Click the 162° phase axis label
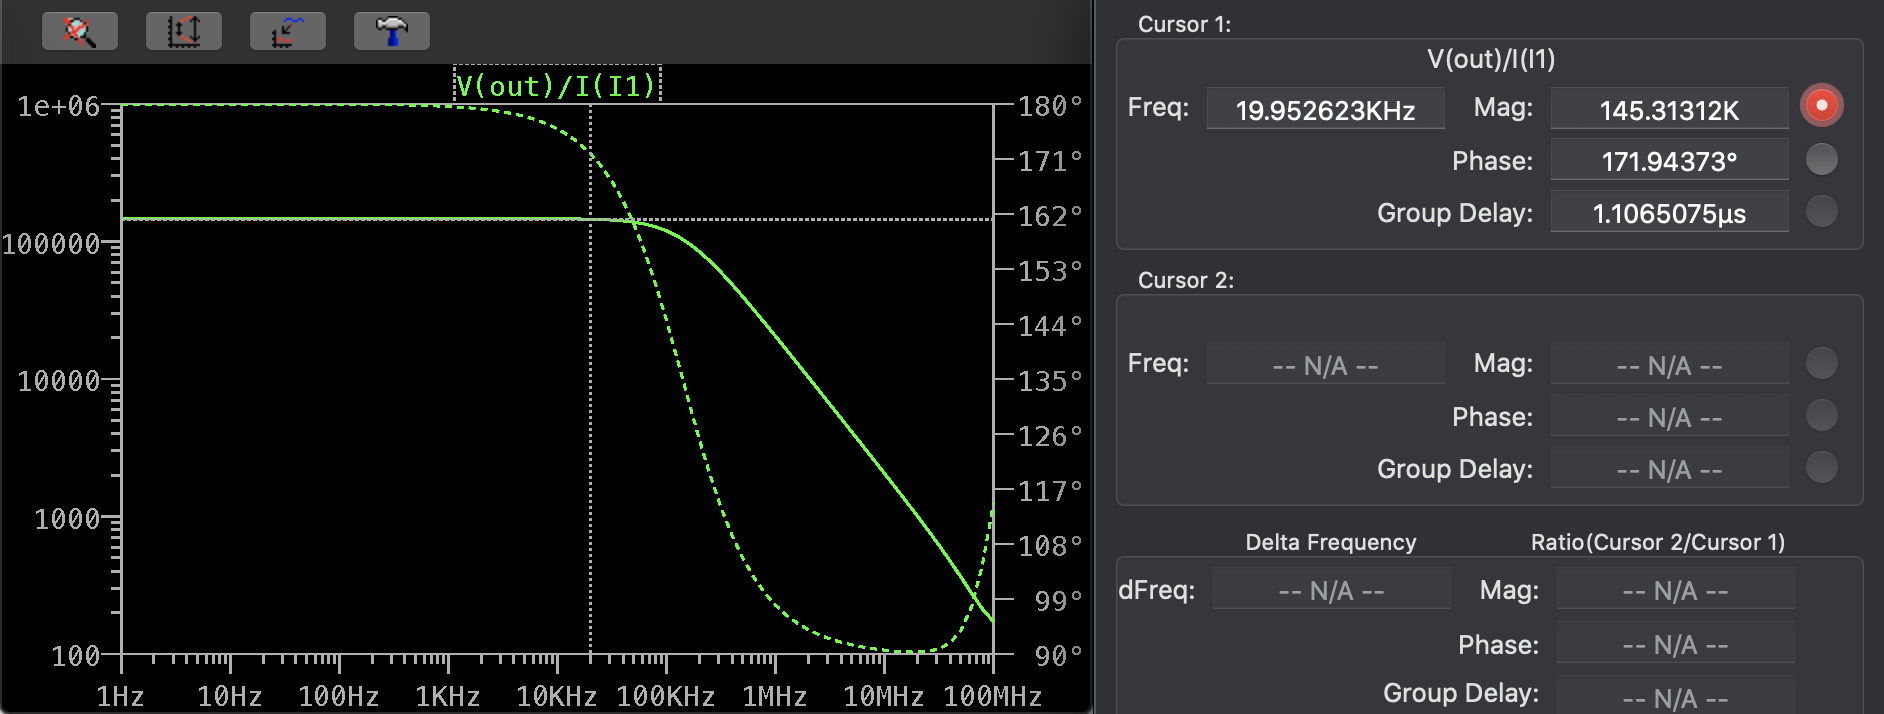 (x=1050, y=216)
